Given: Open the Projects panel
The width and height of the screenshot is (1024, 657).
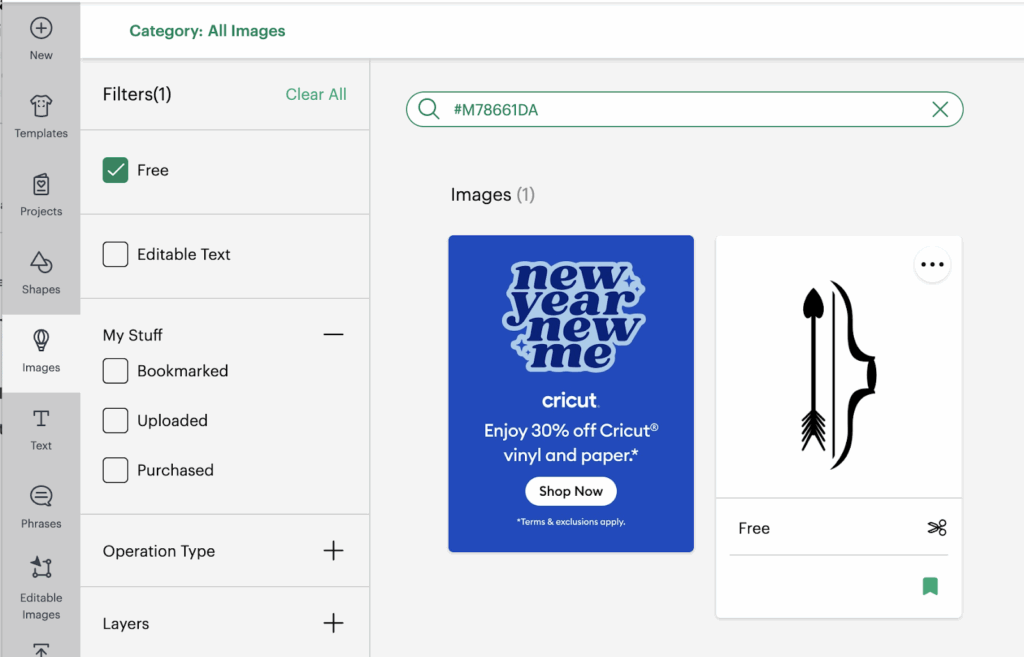Looking at the screenshot, I should pyautogui.click(x=41, y=195).
